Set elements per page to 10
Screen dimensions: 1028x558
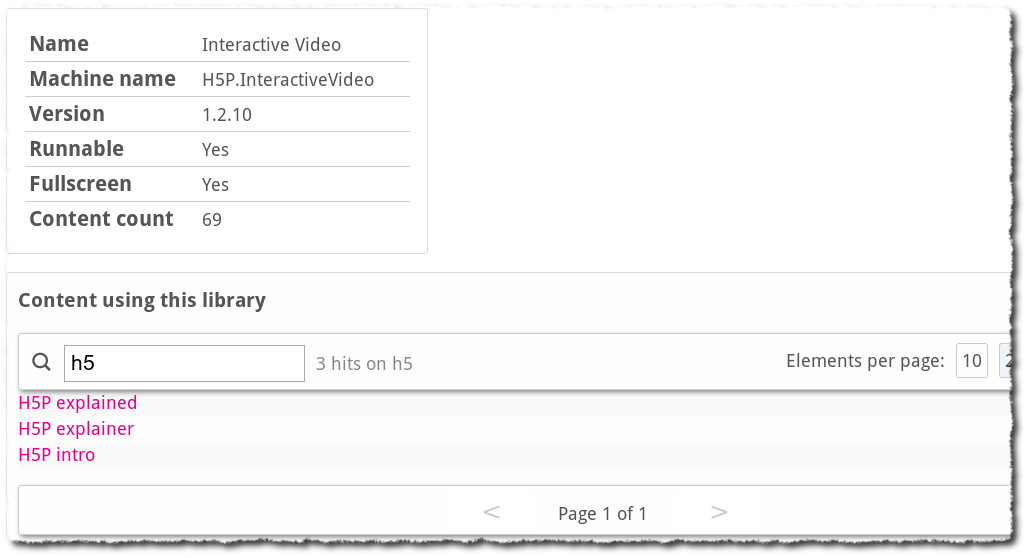[x=972, y=361]
